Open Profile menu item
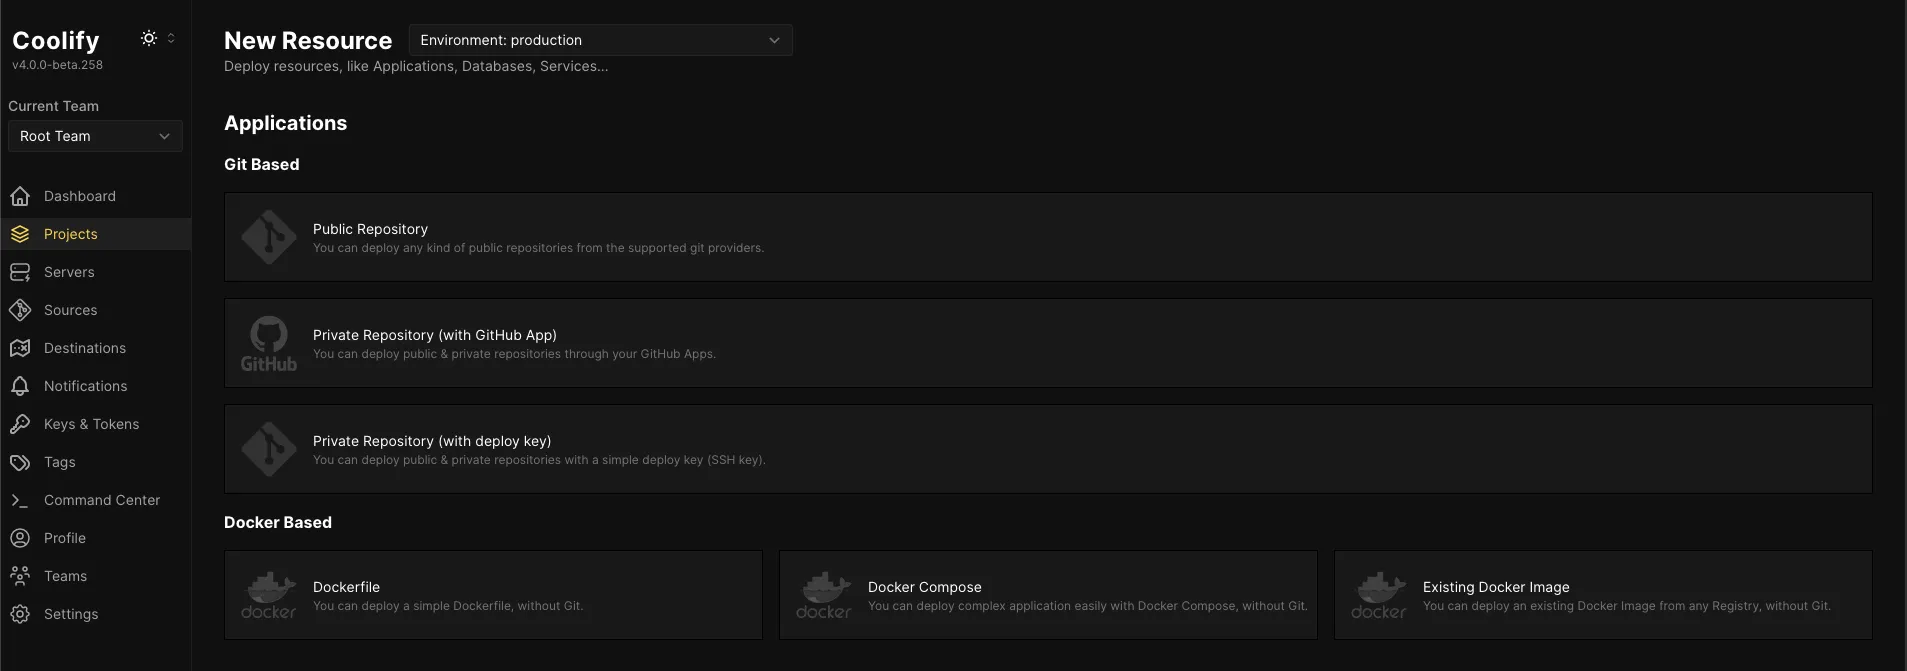1907x671 pixels. pos(96,538)
